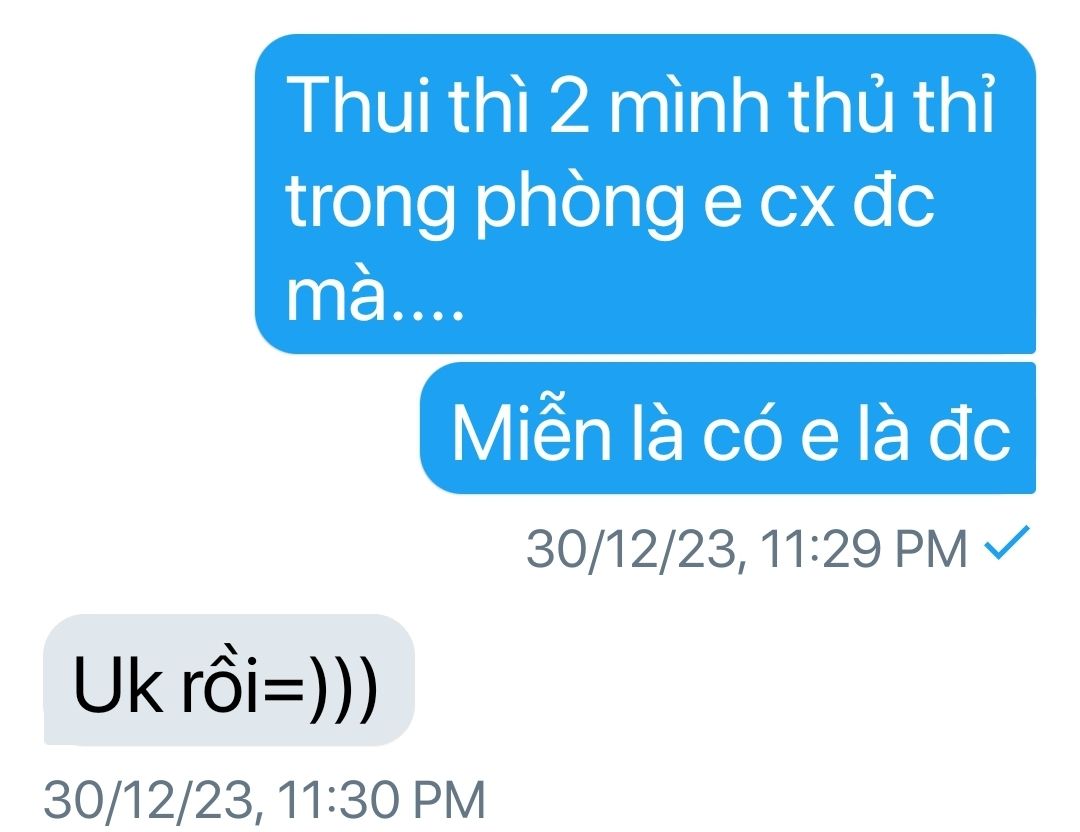Tap the 'Miễn là có e là đc' bubble
Viewport: 1080px width, 832px height.
point(728,428)
